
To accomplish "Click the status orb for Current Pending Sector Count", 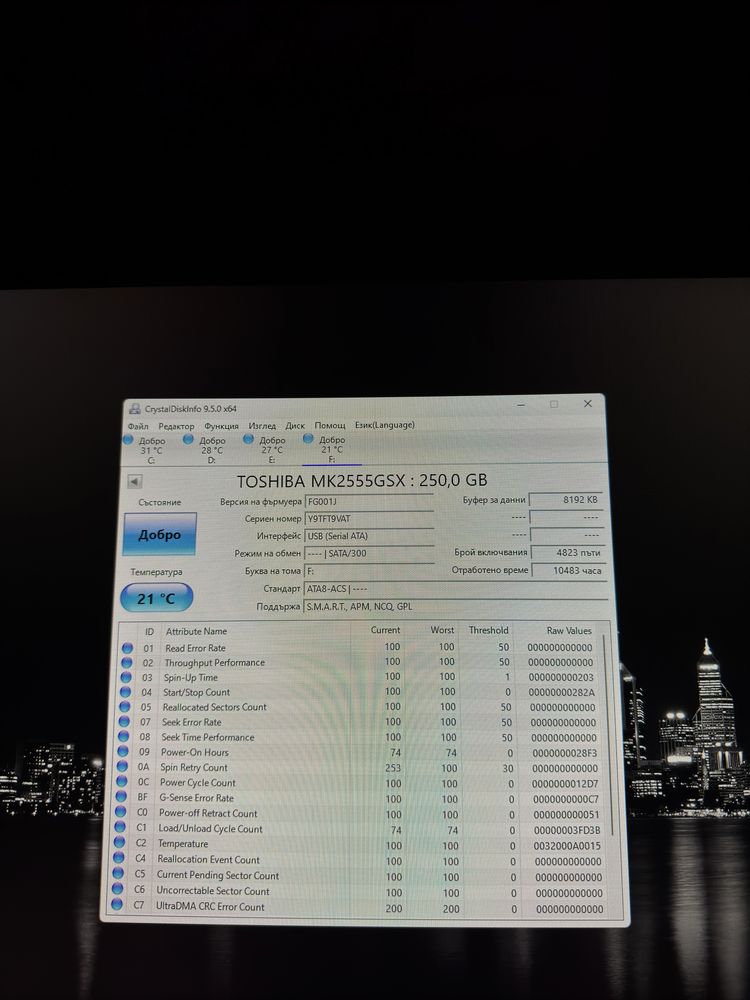I will (118, 874).
